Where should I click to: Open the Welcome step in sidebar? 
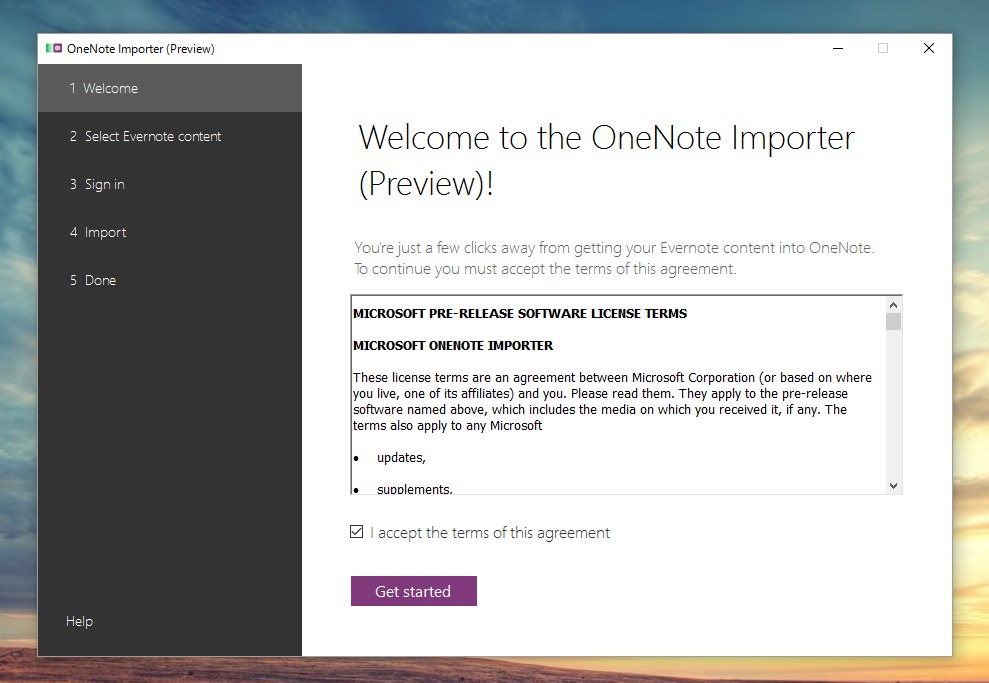[x=170, y=88]
